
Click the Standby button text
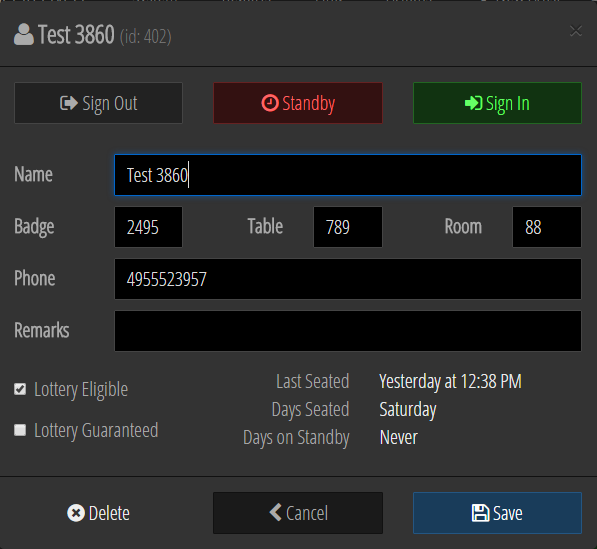tap(309, 104)
